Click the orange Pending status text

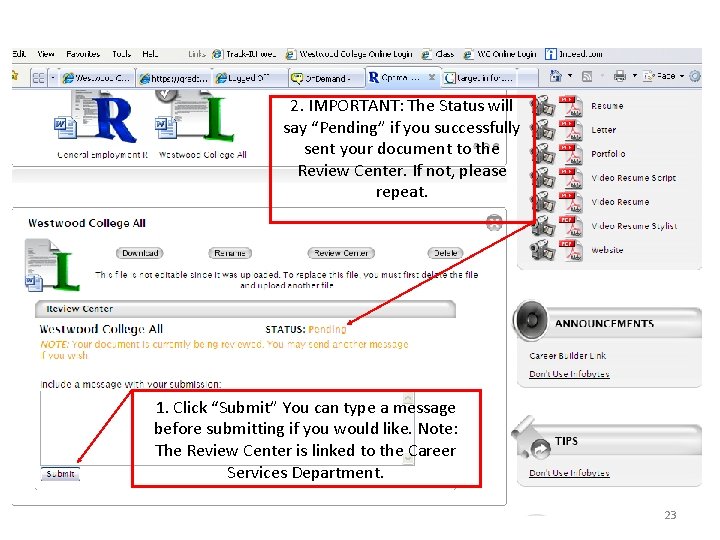click(x=327, y=329)
